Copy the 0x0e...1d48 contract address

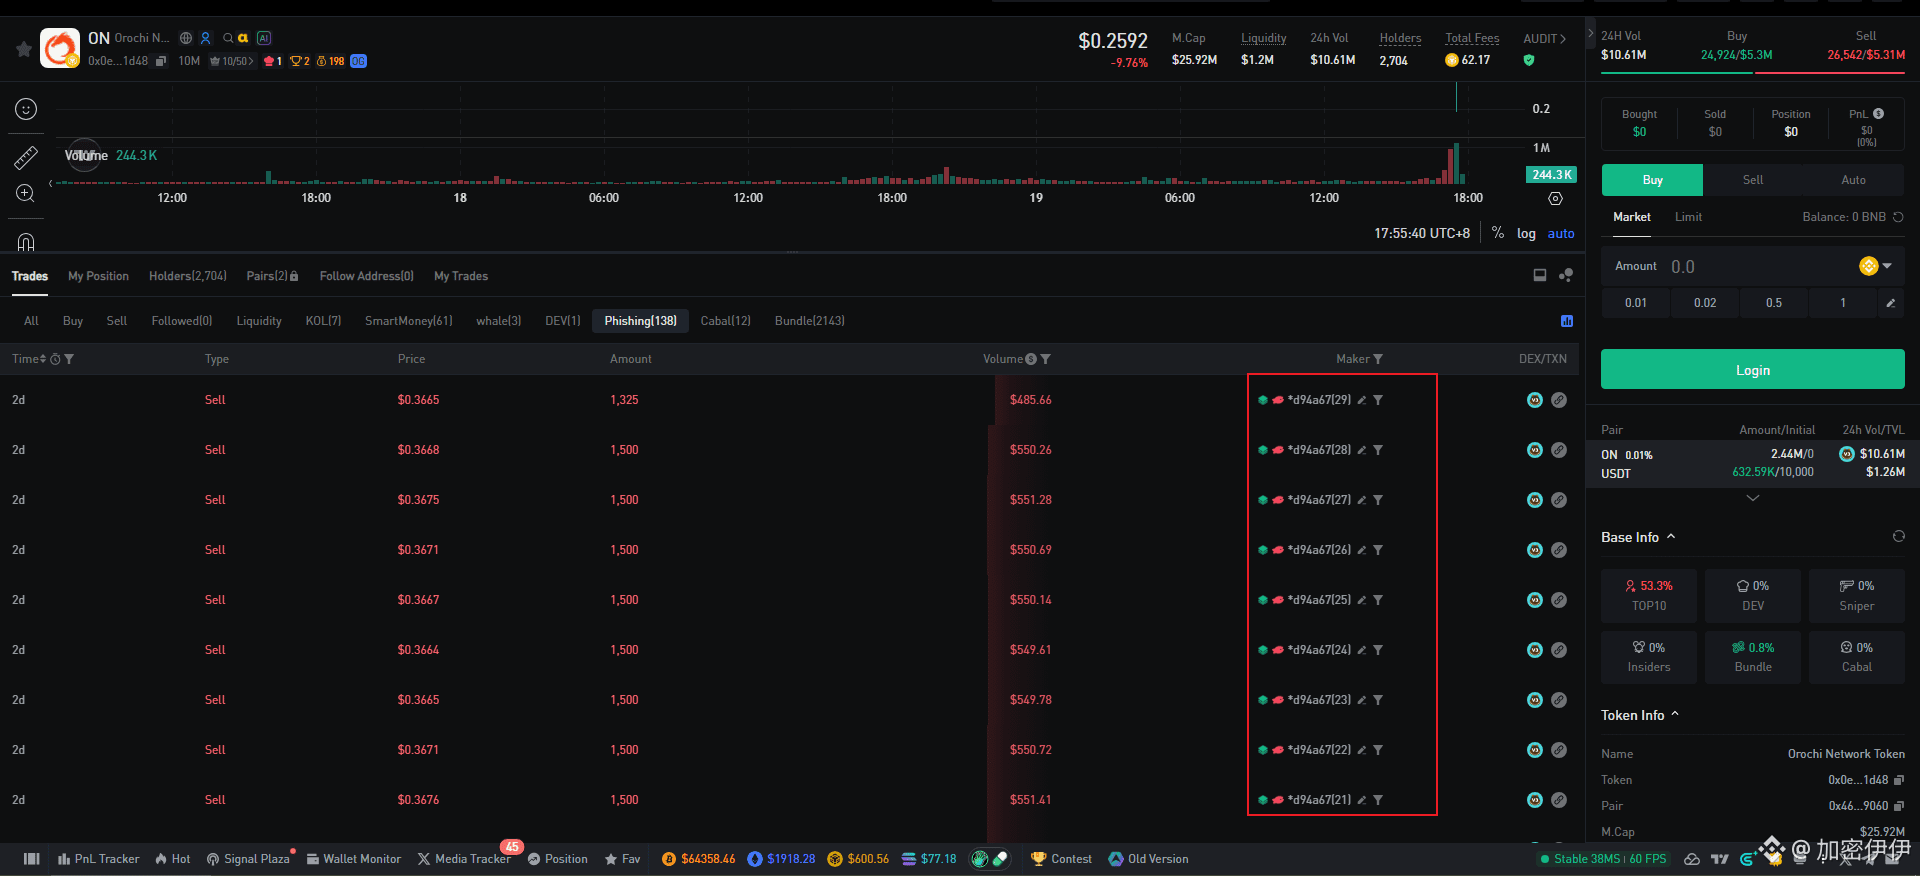coord(161,61)
